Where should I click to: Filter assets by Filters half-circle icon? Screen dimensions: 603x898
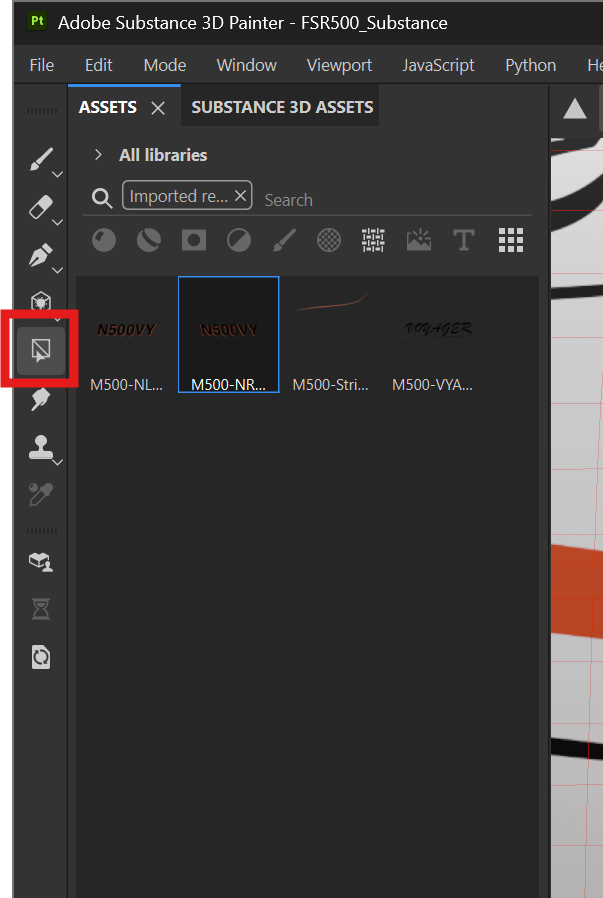coord(239,240)
